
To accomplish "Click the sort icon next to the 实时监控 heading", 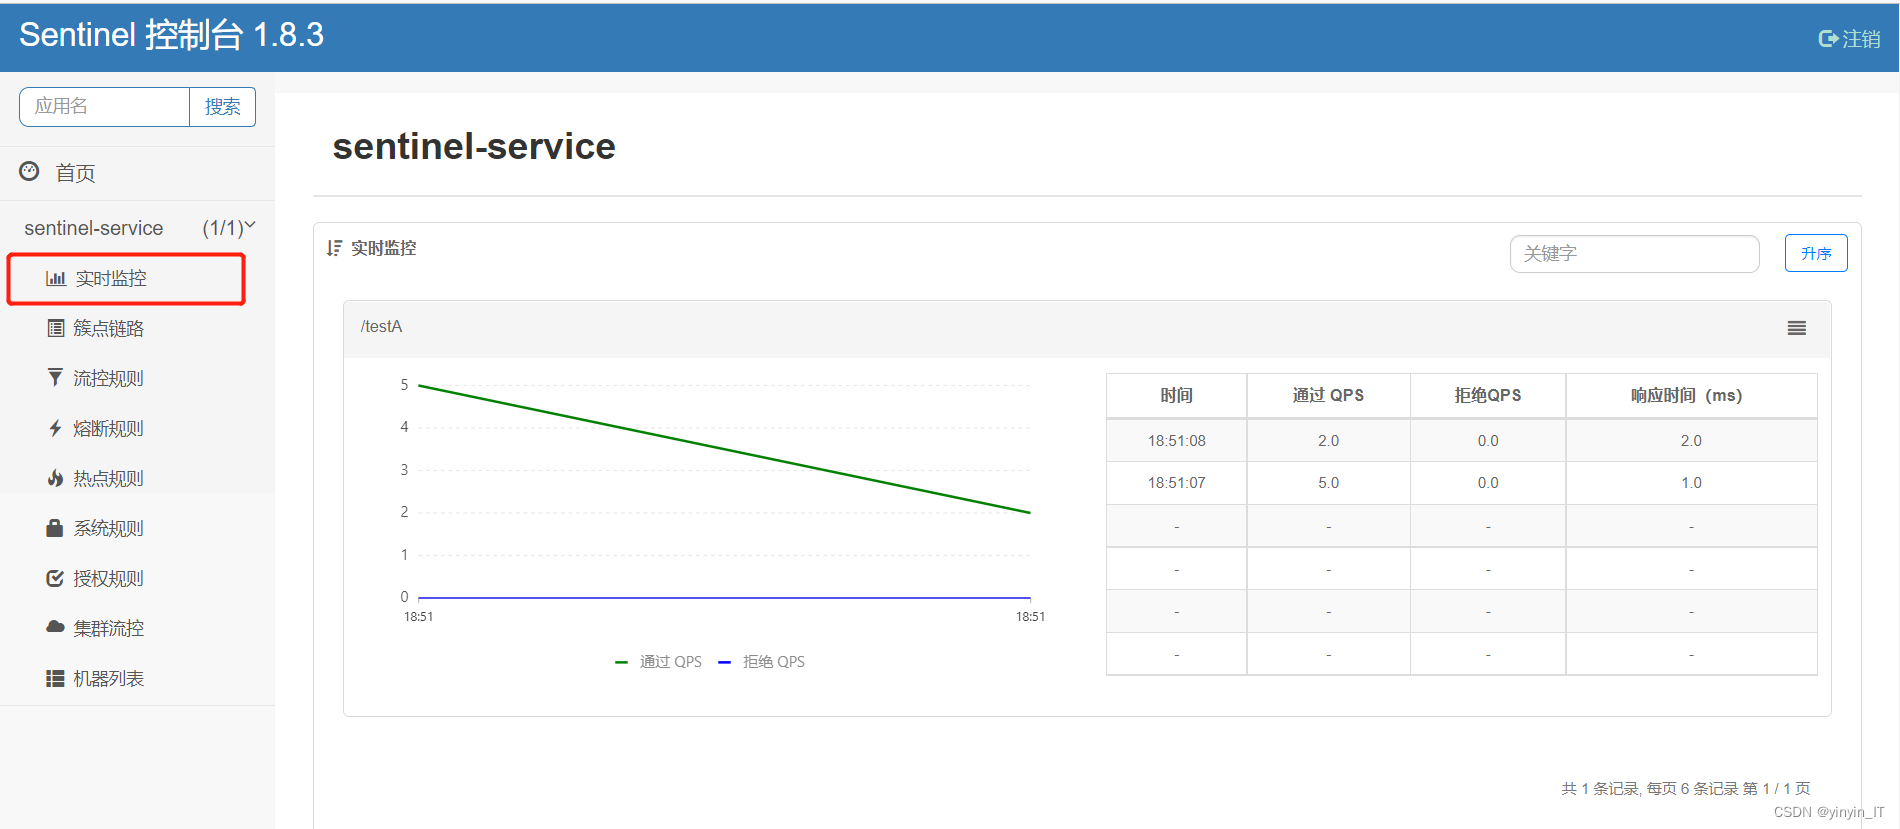I will (x=334, y=248).
